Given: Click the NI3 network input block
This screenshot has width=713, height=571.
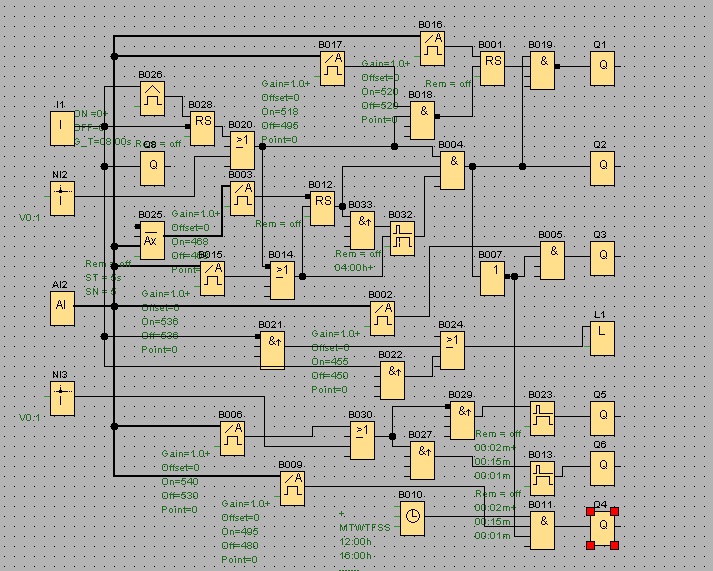Looking at the screenshot, I should point(62,398).
